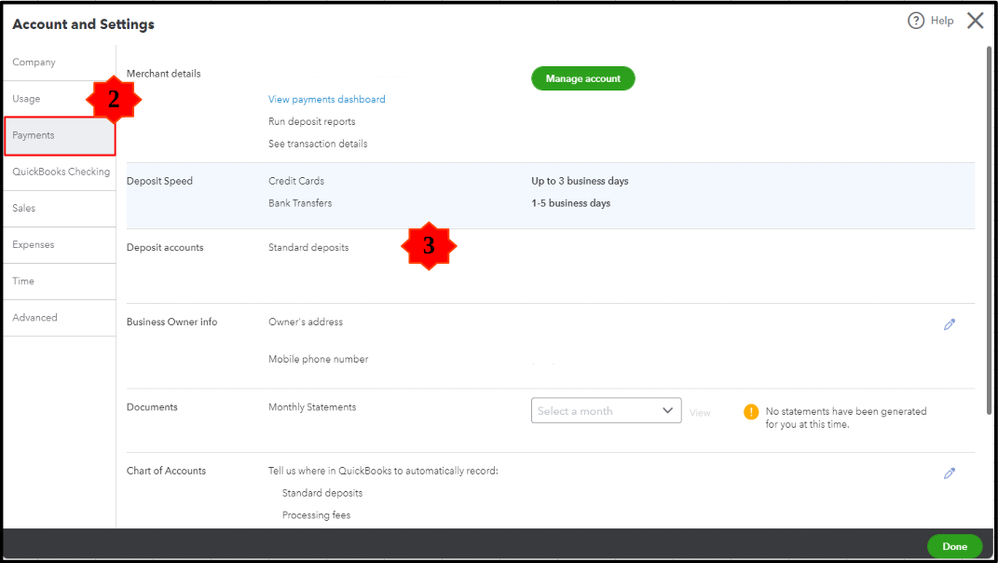Click 'Tell us where in QuickBooks' text
This screenshot has width=998, height=563.
click(383, 471)
